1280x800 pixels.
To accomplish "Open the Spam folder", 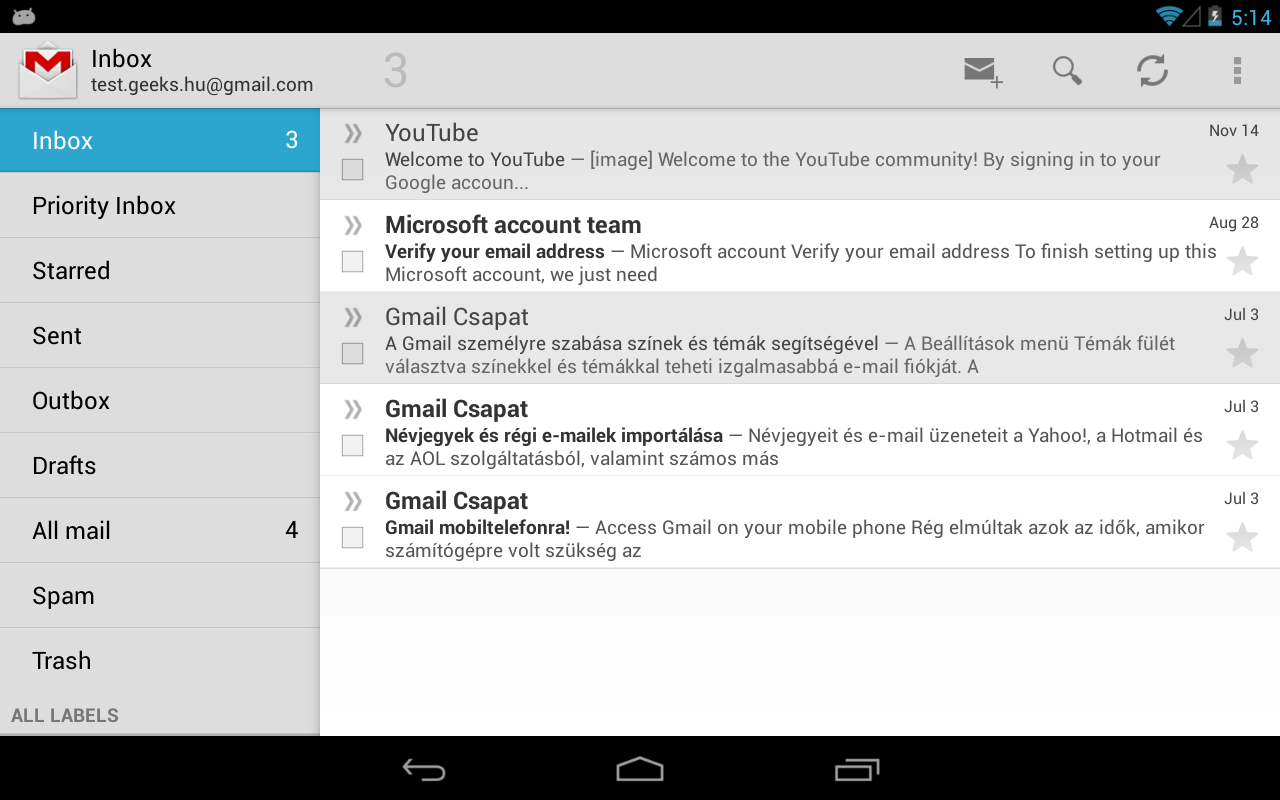I will coord(160,595).
